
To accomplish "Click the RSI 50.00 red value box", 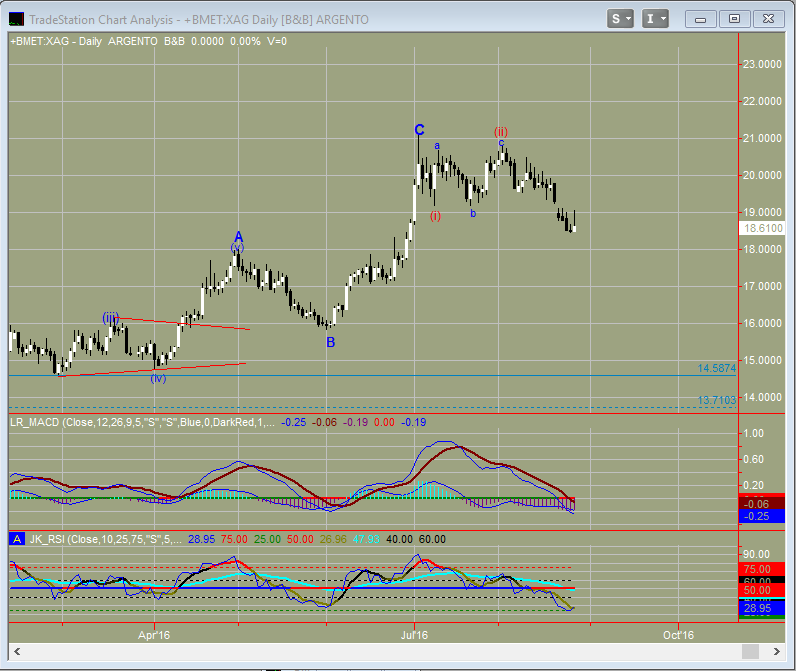I will click(762, 590).
